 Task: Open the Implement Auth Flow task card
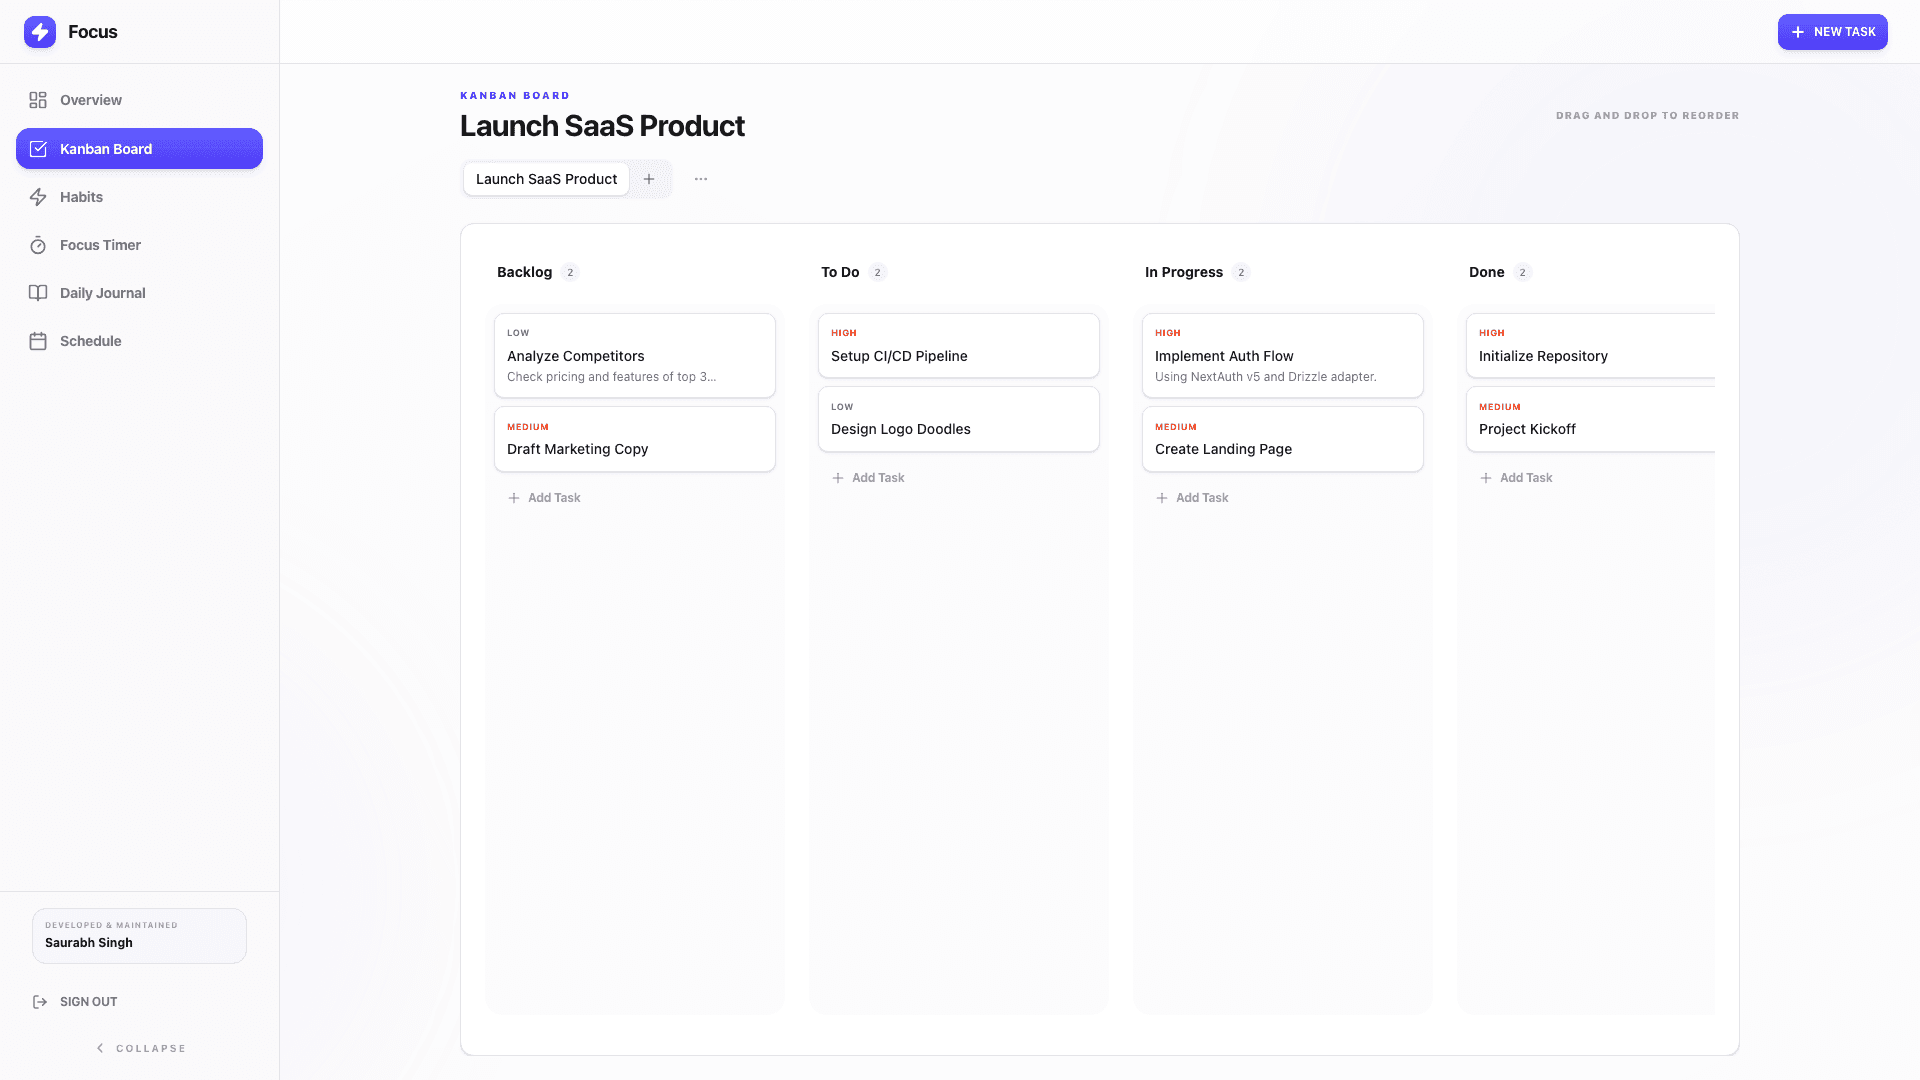pyautogui.click(x=1283, y=355)
